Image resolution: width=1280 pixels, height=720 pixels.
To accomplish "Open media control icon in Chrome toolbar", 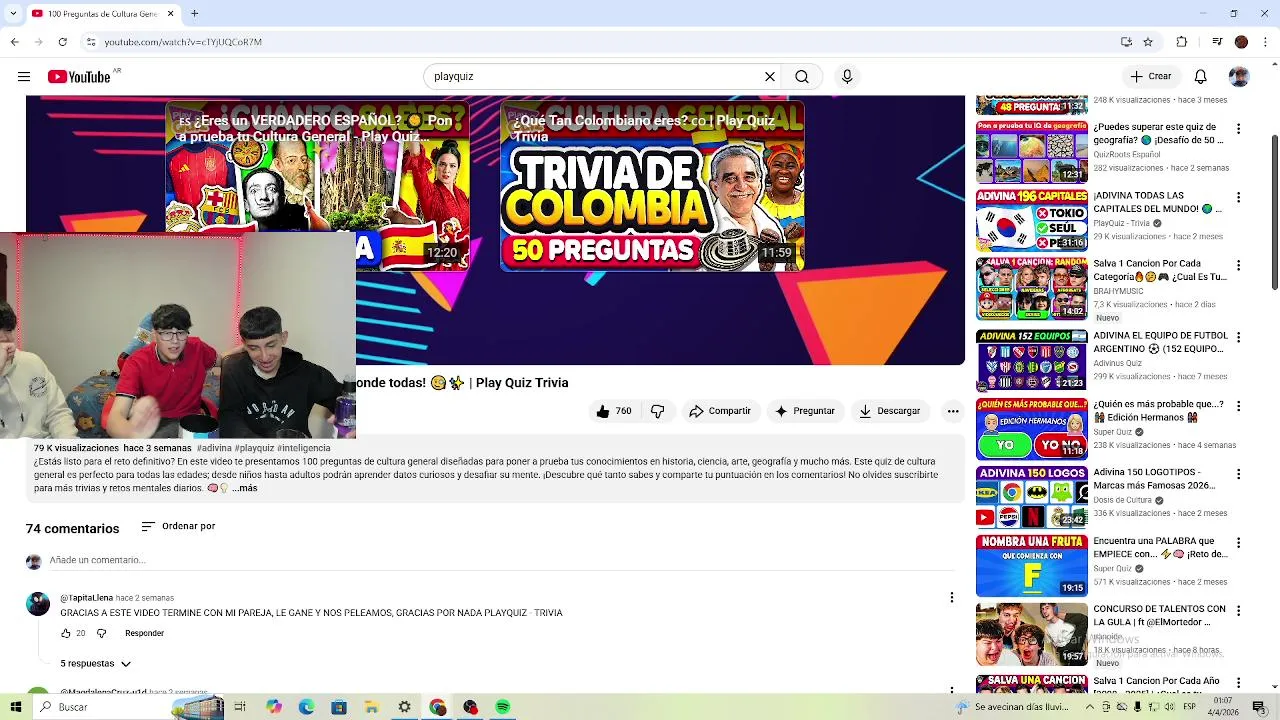I will point(1217,42).
